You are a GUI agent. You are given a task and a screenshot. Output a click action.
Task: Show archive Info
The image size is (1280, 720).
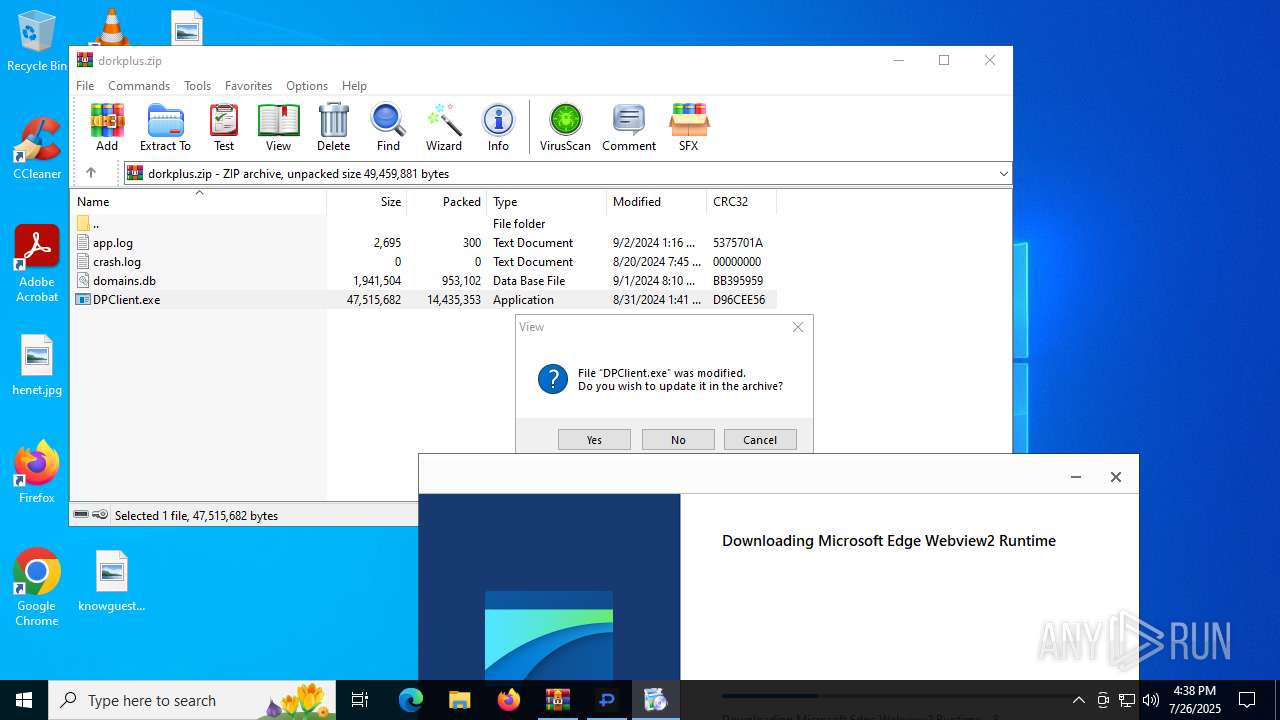(x=498, y=127)
